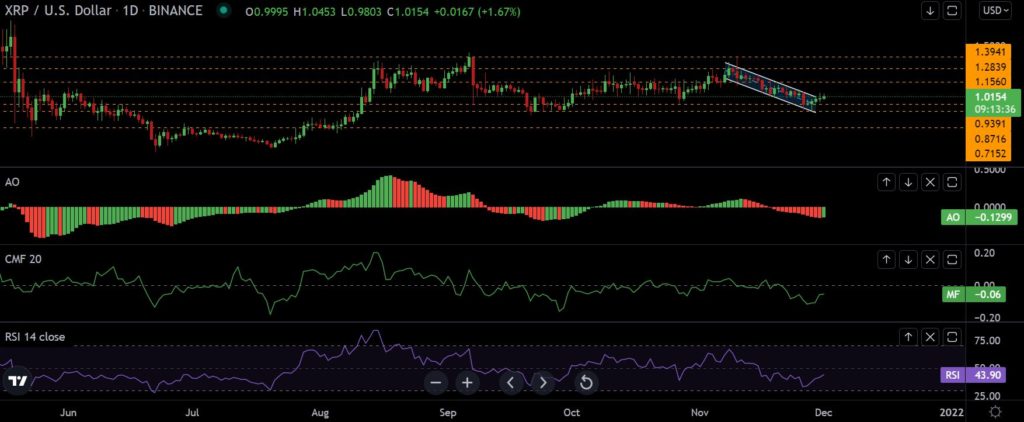Click the 1.1560 price level label
The width and height of the screenshot is (1024, 422).
[989, 82]
